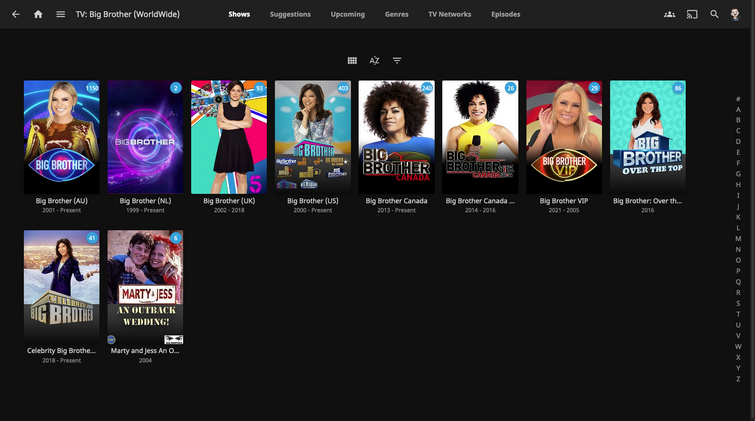Click the '2002 - 2018' year text
This screenshot has width=755, height=421.
coord(229,210)
